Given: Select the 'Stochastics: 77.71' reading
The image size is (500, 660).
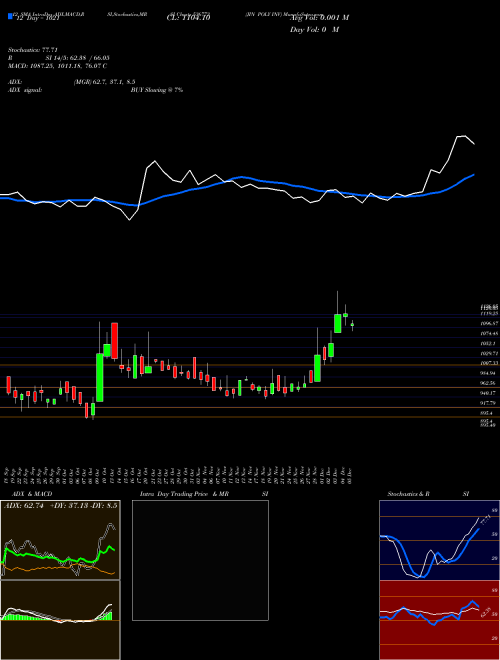Looking at the screenshot, I should tap(33, 50).
